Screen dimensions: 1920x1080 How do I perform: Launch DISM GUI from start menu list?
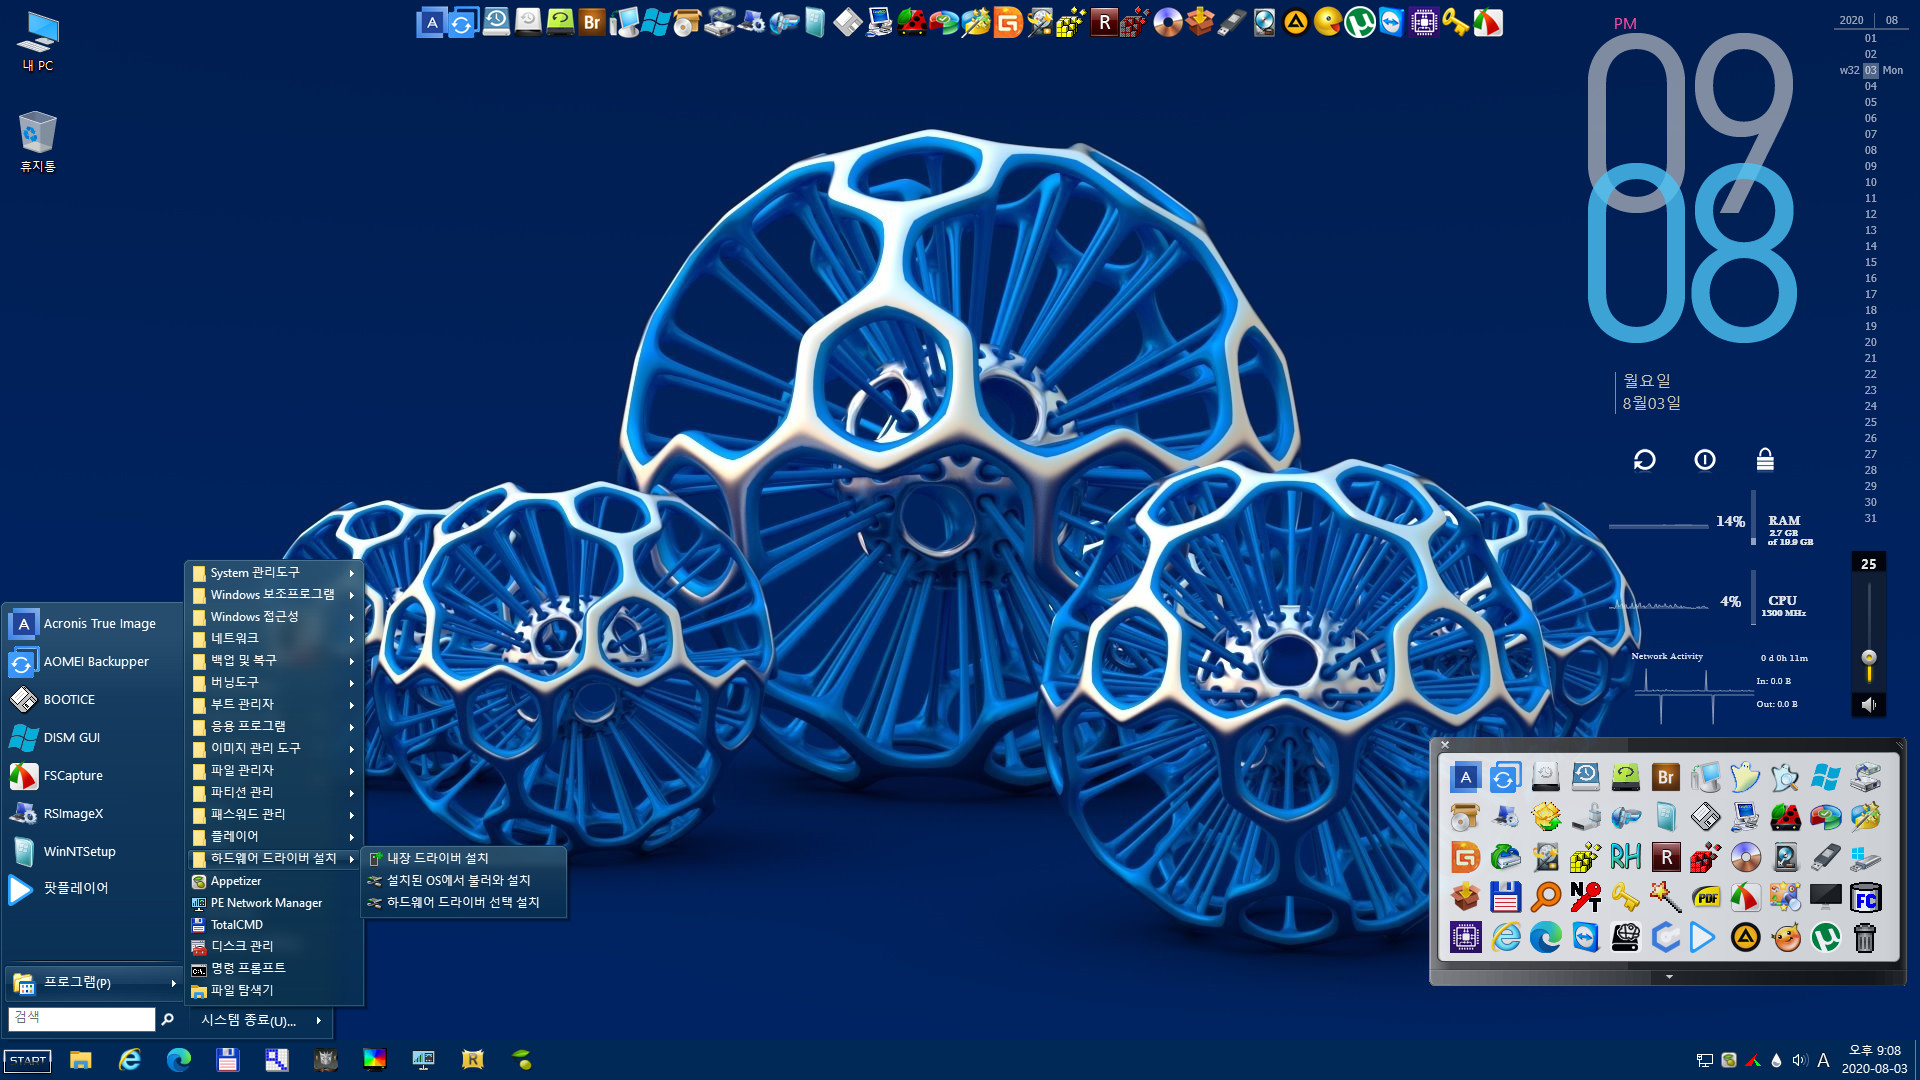point(93,738)
